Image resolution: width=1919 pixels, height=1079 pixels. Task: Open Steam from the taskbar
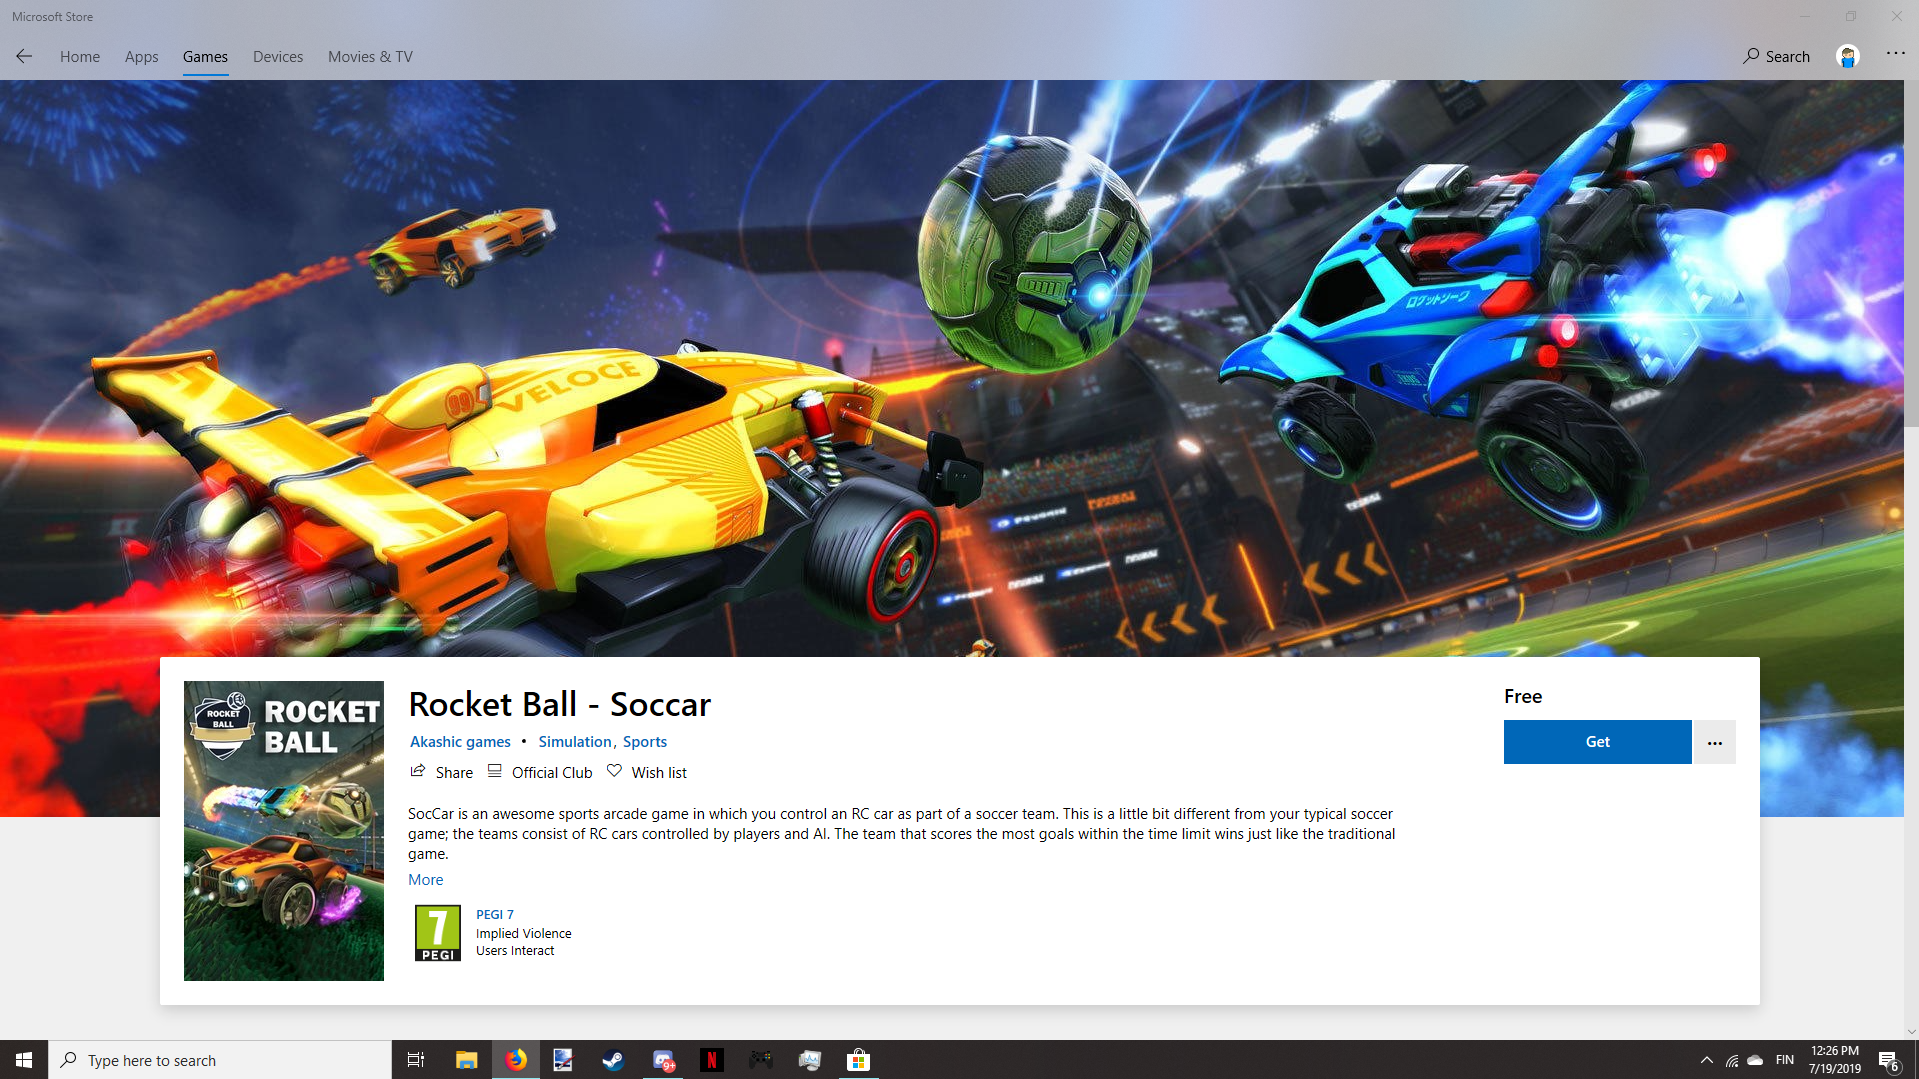click(x=613, y=1060)
